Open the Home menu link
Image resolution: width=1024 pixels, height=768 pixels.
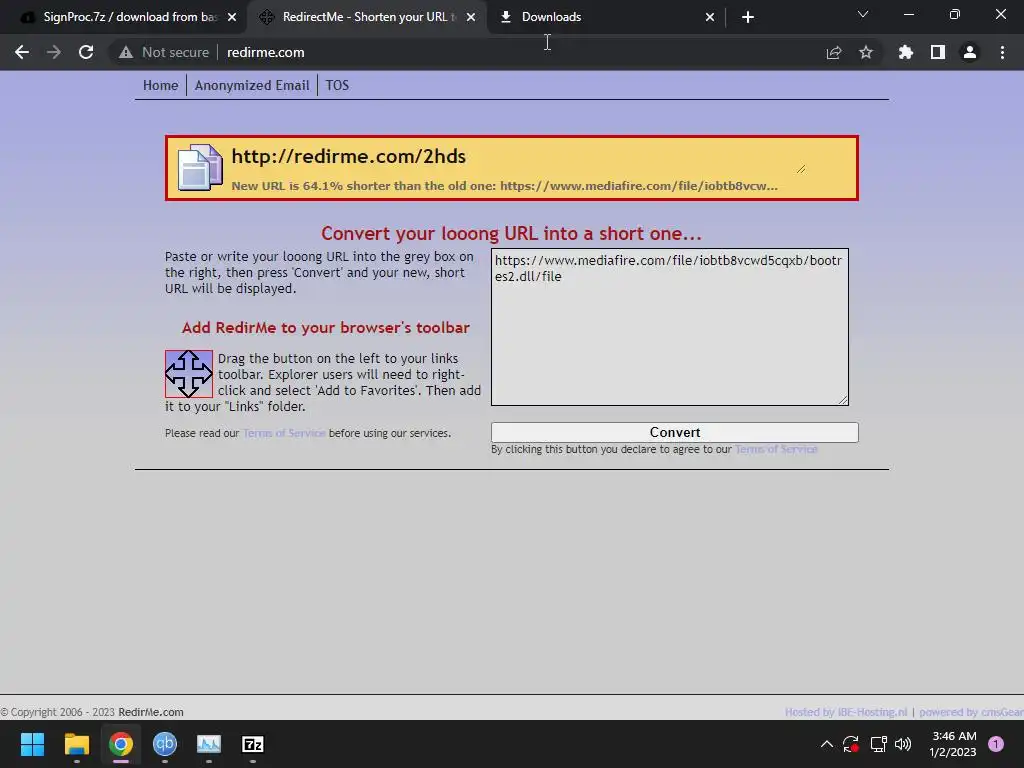[x=161, y=86]
